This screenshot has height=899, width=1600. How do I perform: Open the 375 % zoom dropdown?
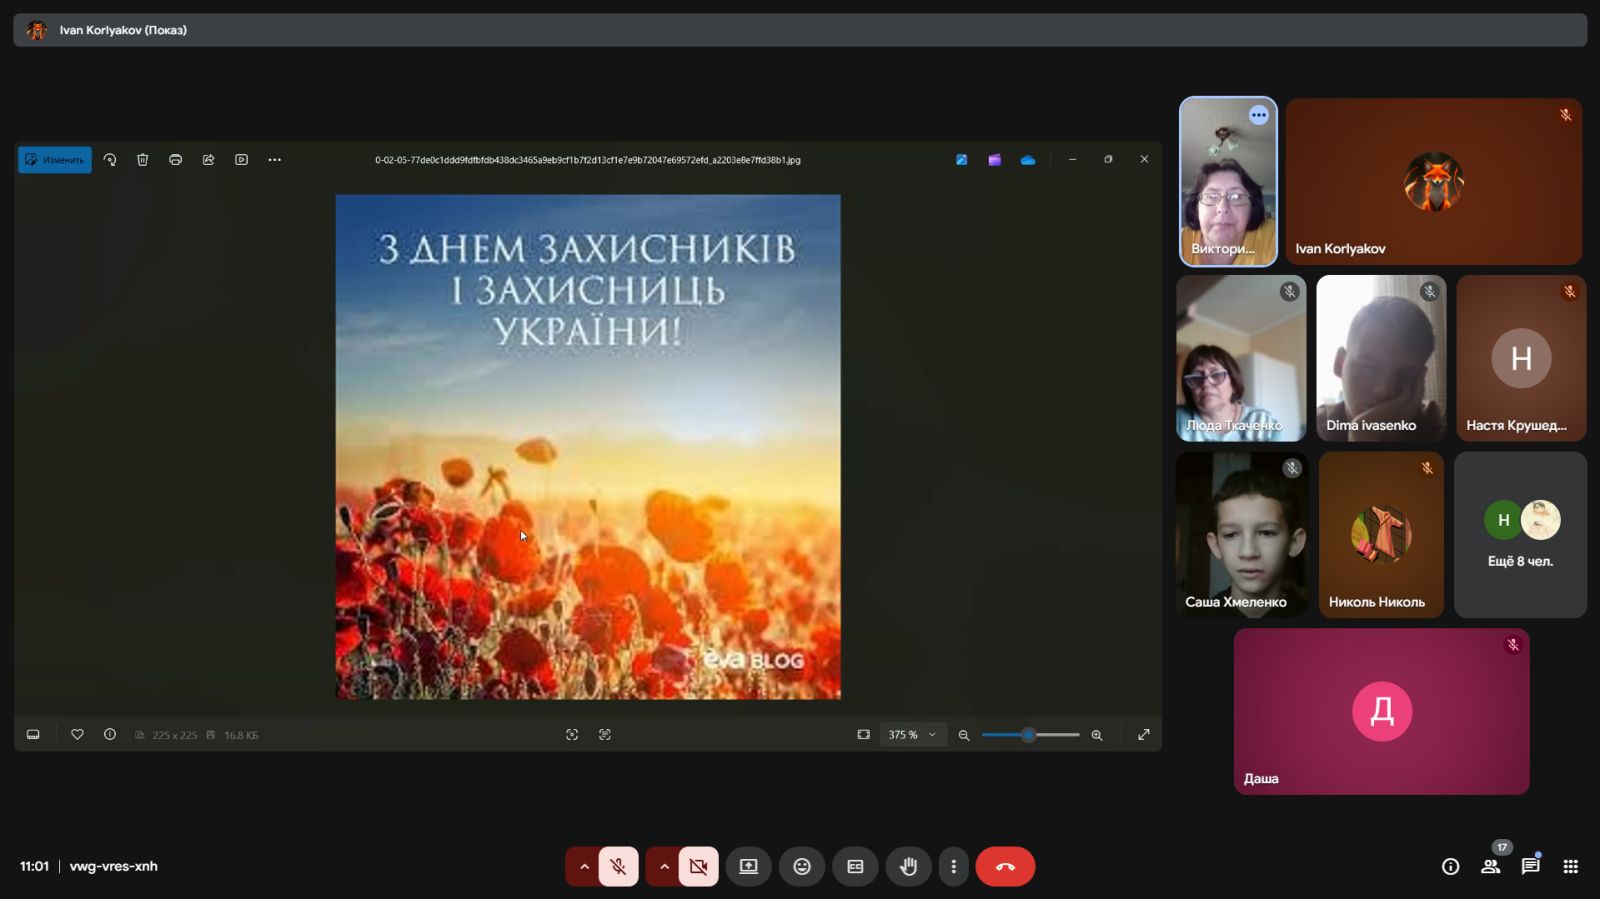point(912,735)
